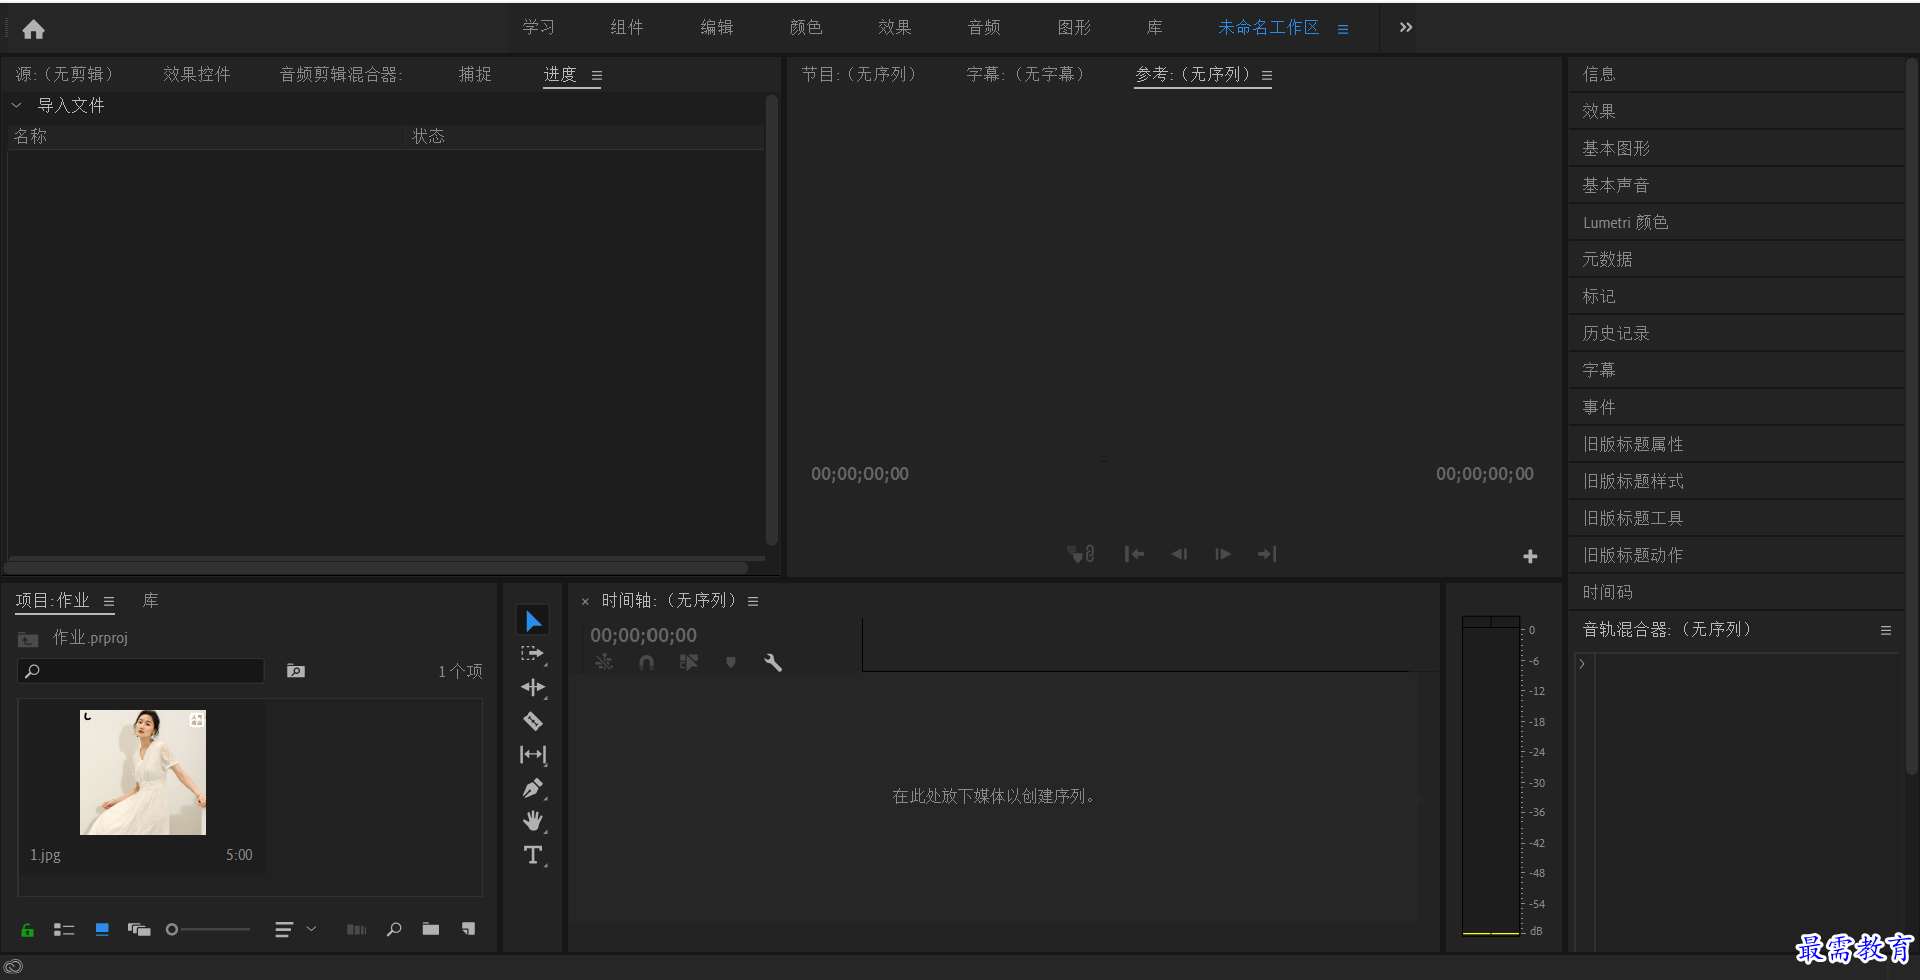
Task: Switch to the 库 tab in project panel
Action: [150, 600]
